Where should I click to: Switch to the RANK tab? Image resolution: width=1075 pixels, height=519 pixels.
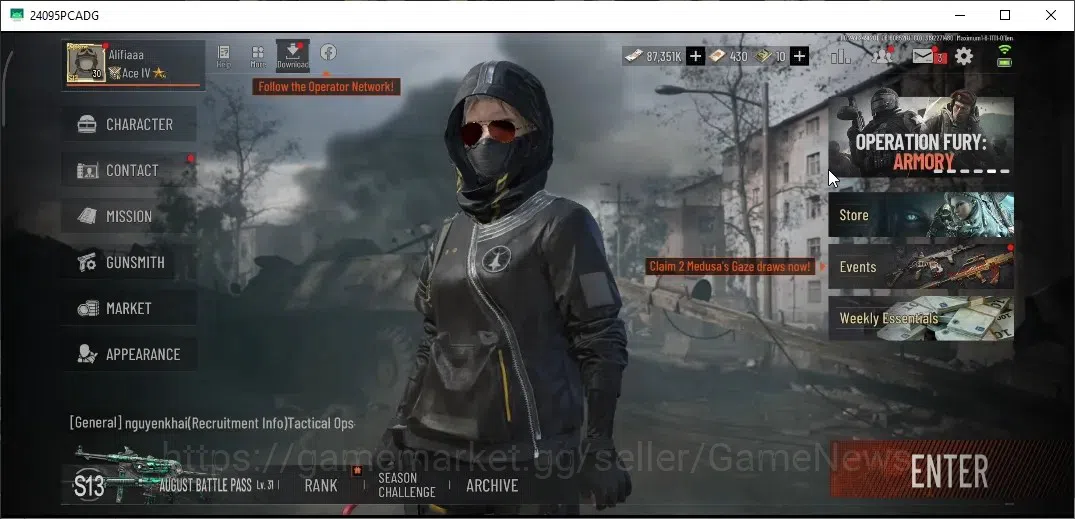pos(321,485)
